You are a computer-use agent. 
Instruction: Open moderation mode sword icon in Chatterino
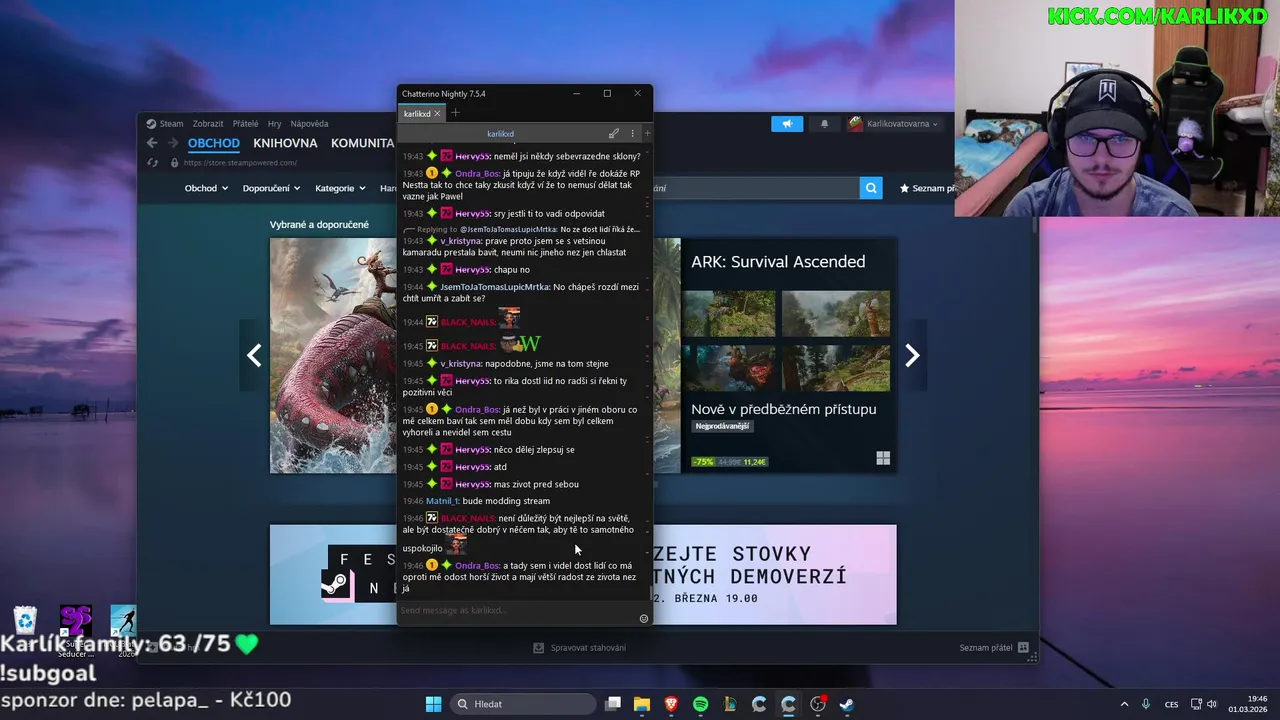(613, 133)
